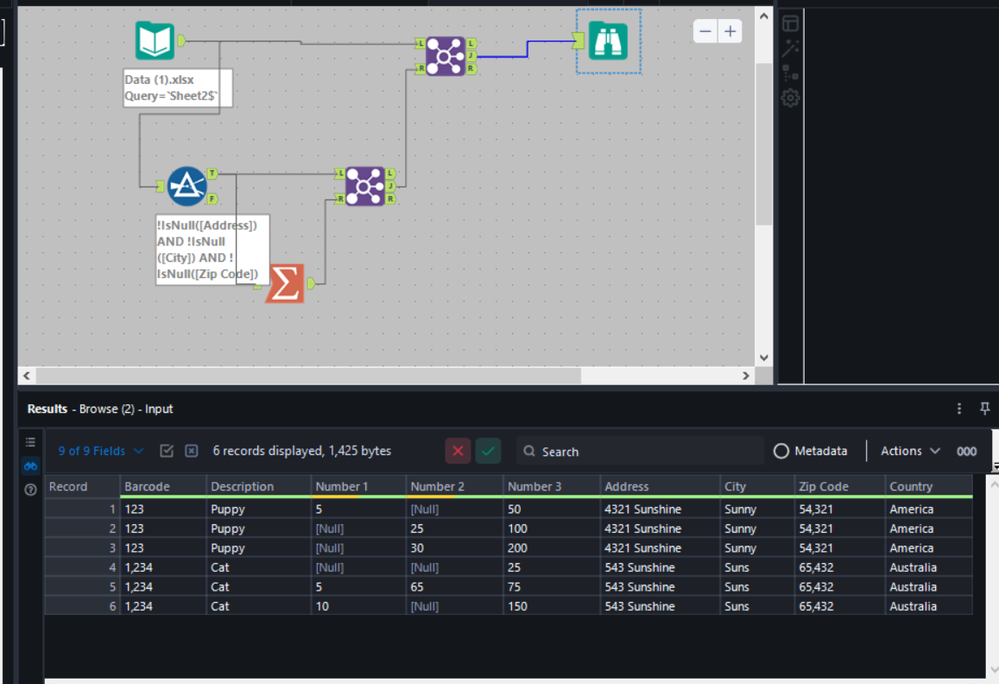Click the help question icon in Results
The image size is (999, 684).
[x=31, y=490]
